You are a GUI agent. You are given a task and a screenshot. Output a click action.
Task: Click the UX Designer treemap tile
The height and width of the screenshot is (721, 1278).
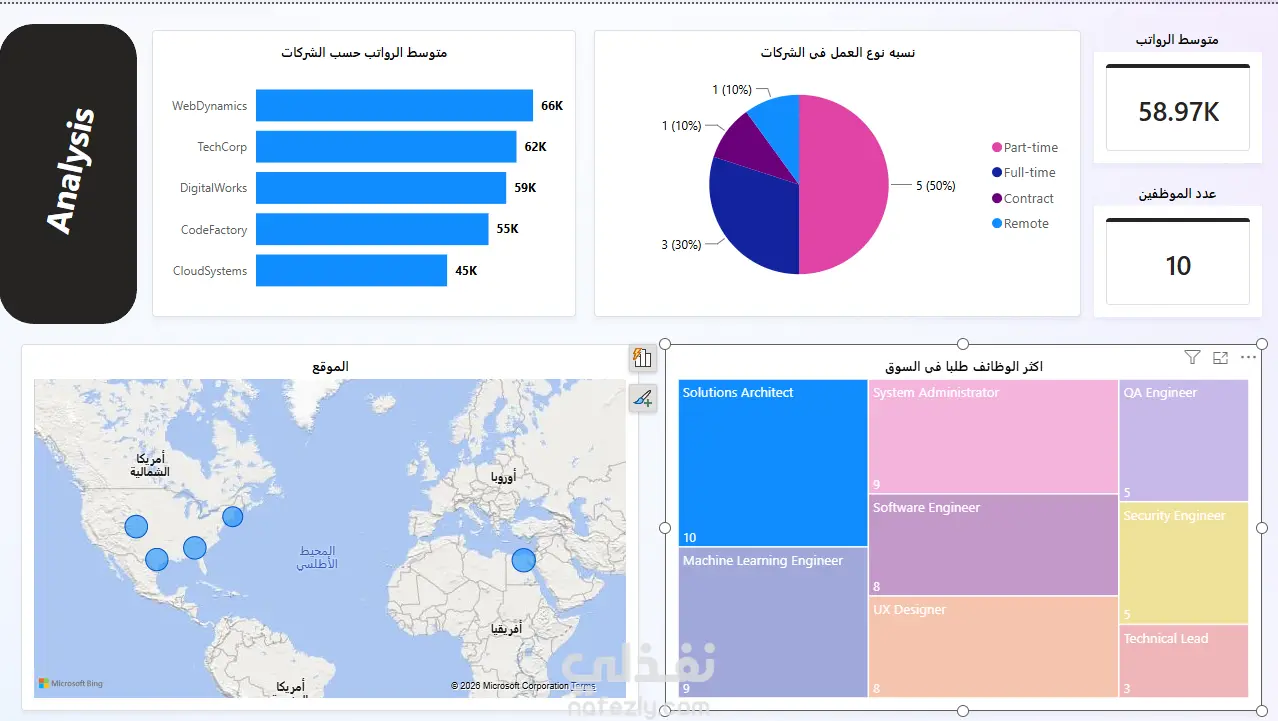pyautogui.click(x=993, y=647)
